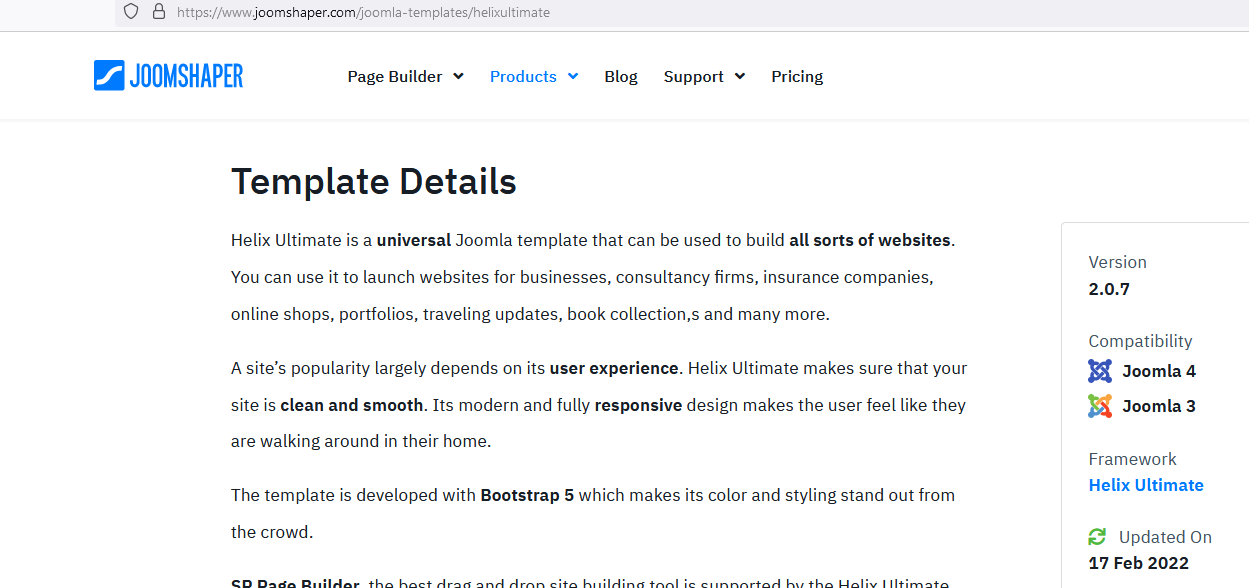This screenshot has height=588, width=1249.
Task: Click the JoomShaper logo
Action: pos(168,76)
